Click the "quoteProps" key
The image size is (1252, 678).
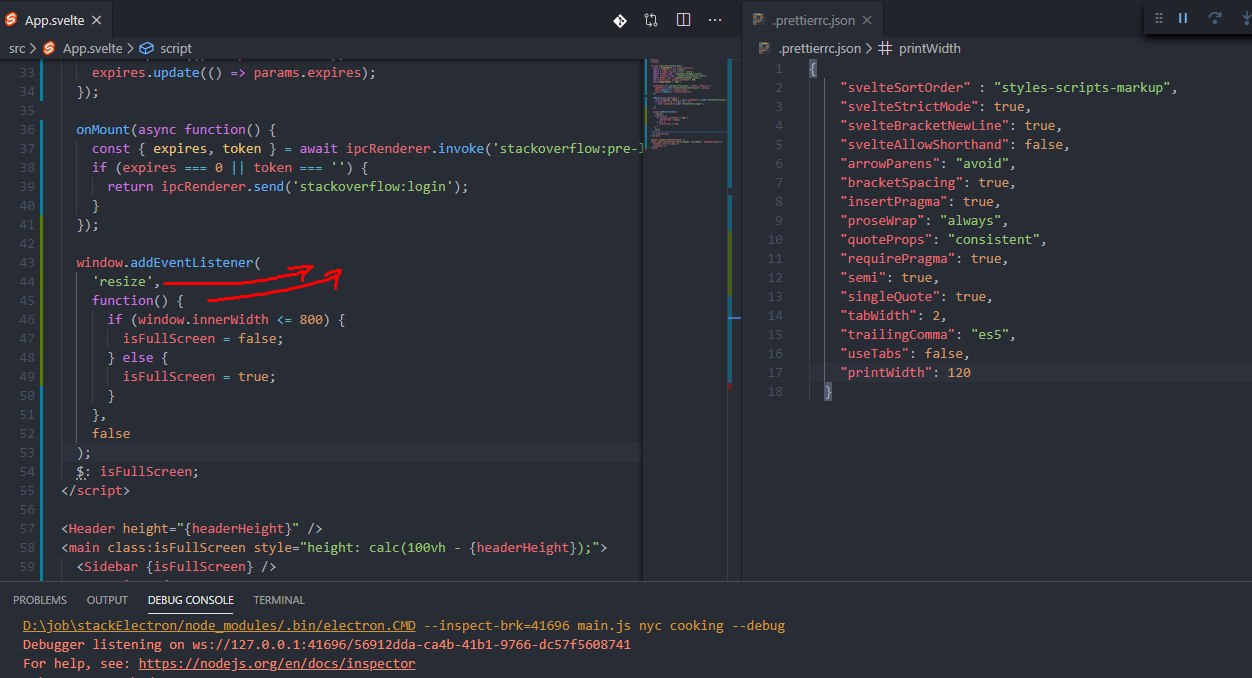point(890,240)
